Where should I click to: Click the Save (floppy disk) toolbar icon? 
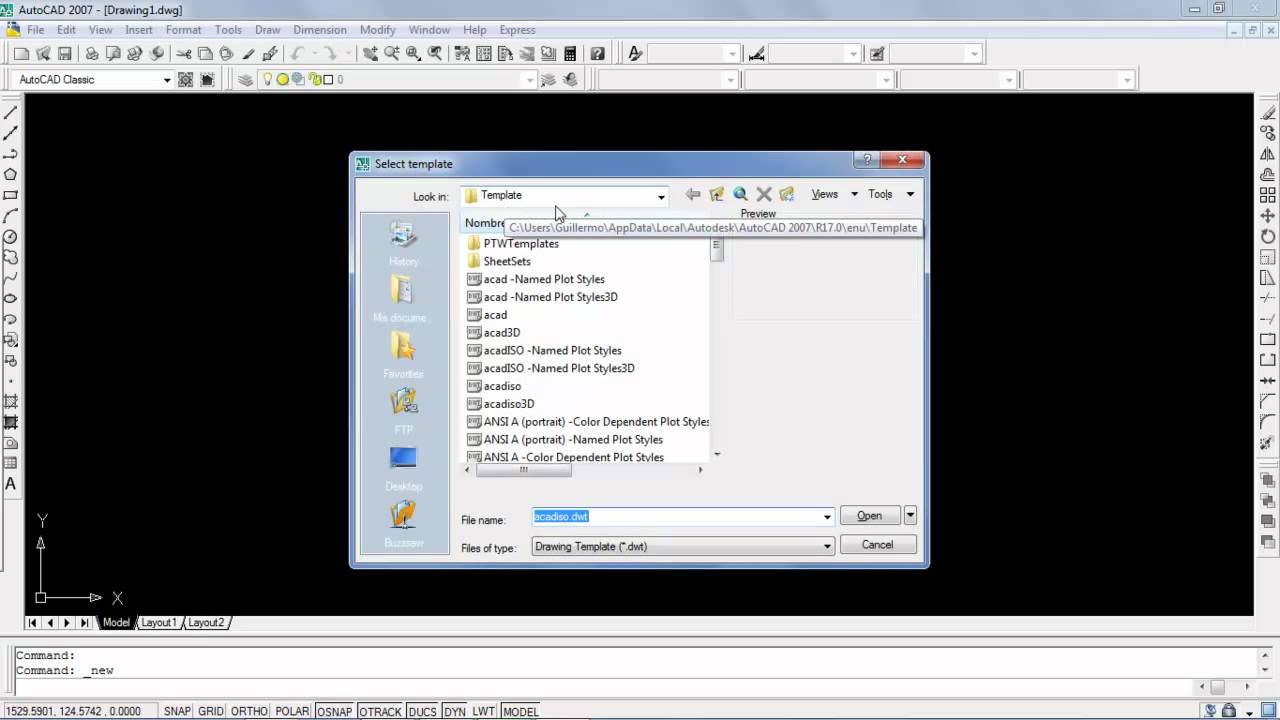(x=64, y=54)
